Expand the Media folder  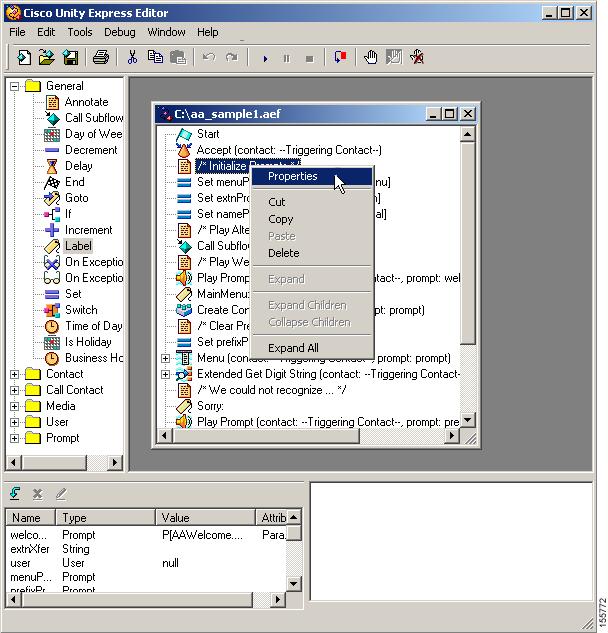click(15, 406)
